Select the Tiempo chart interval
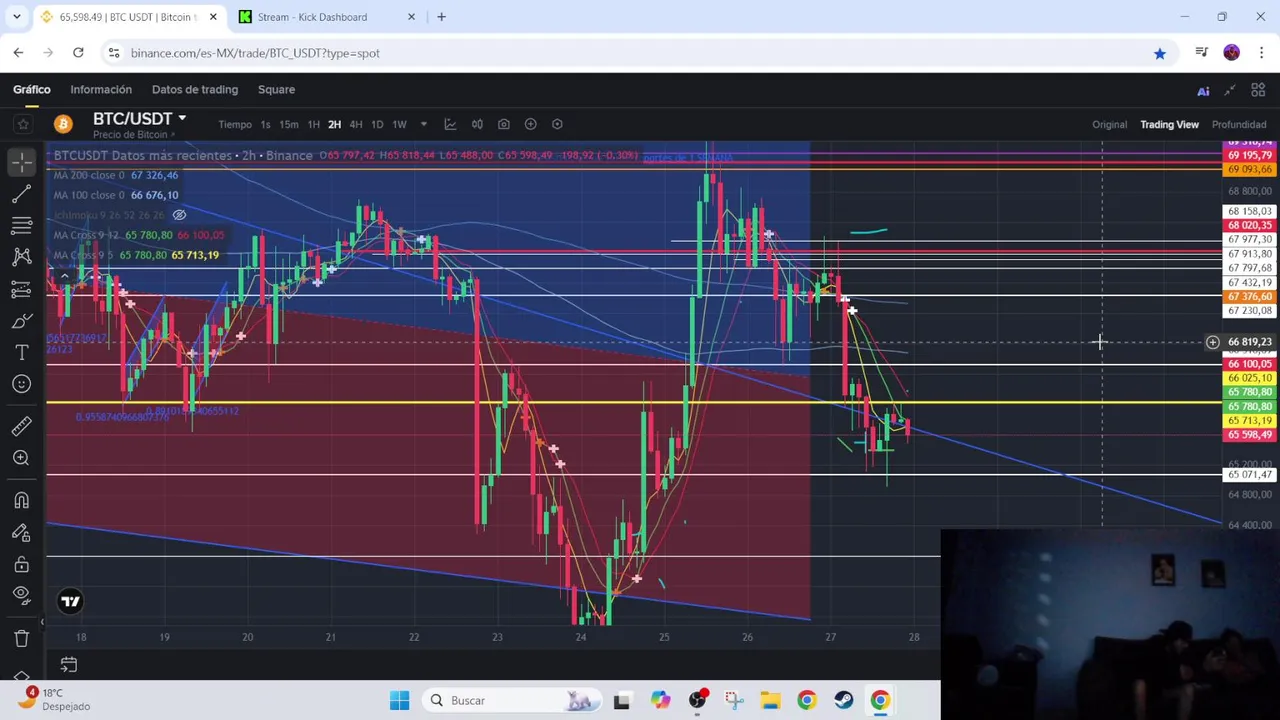Image resolution: width=1280 pixels, height=720 pixels. [x=235, y=124]
